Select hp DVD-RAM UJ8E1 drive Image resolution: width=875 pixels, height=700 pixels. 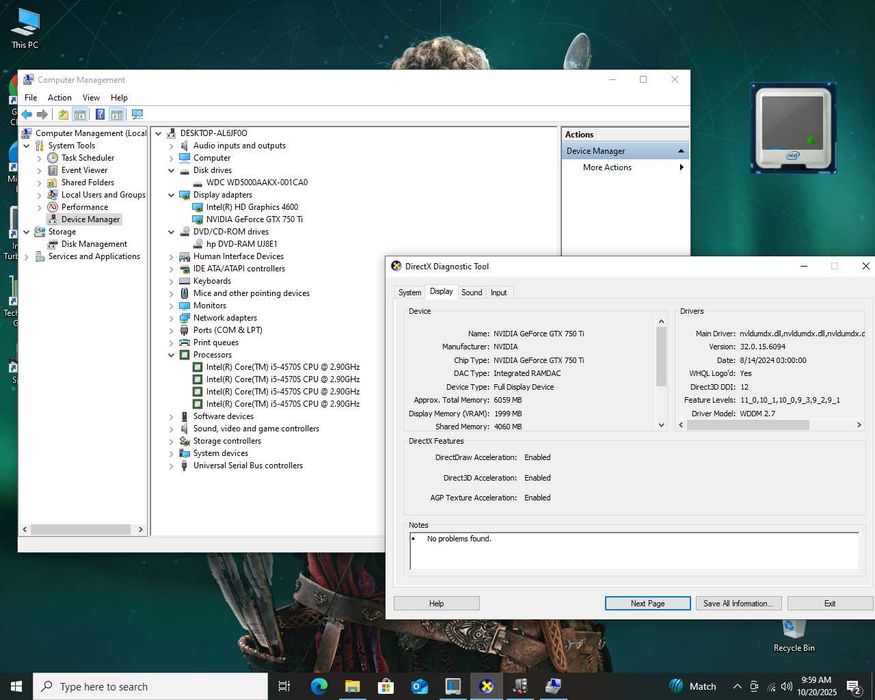point(241,244)
